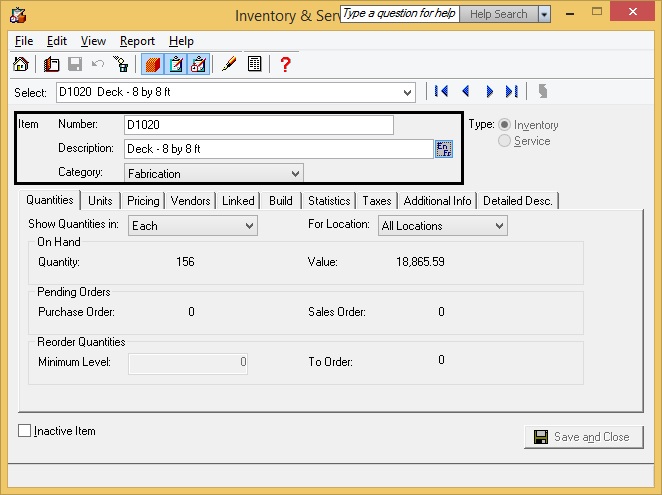Viewport: 662px width, 495px height.
Task: Click the red question mark Help icon
Action: coord(285,64)
